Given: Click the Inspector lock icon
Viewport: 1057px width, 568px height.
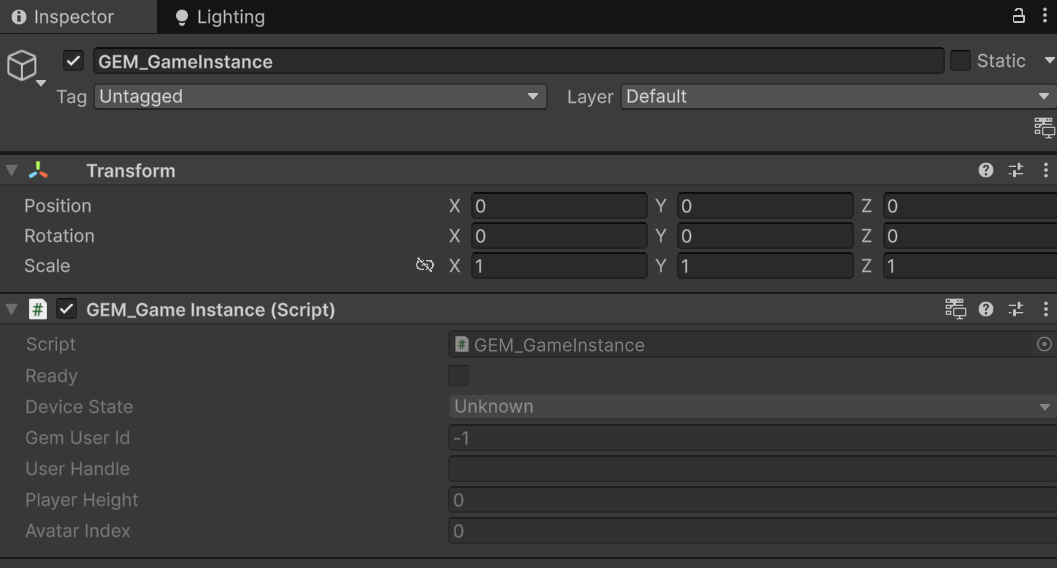Looking at the screenshot, I should tap(1019, 16).
